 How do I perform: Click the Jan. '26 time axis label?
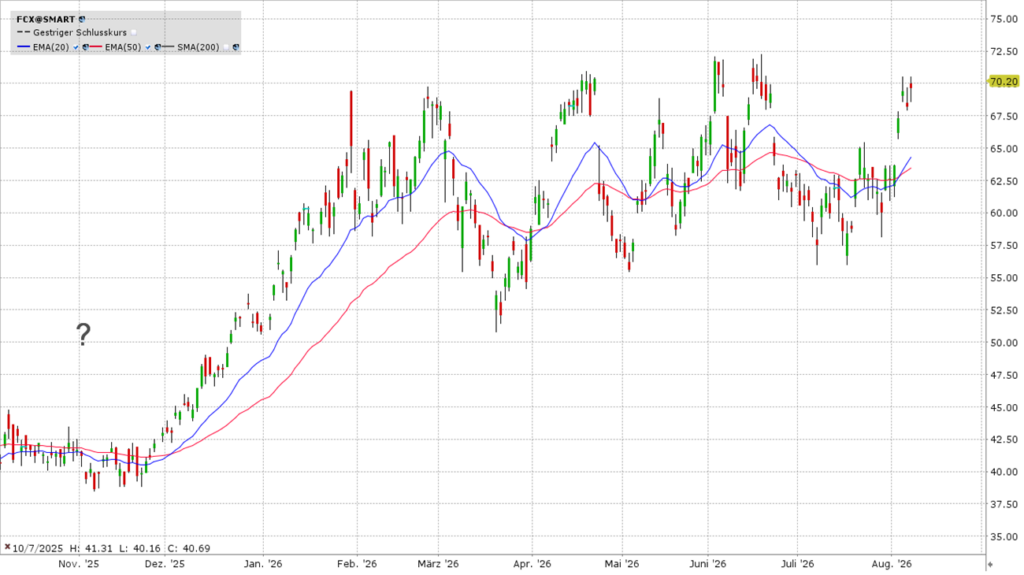263,564
